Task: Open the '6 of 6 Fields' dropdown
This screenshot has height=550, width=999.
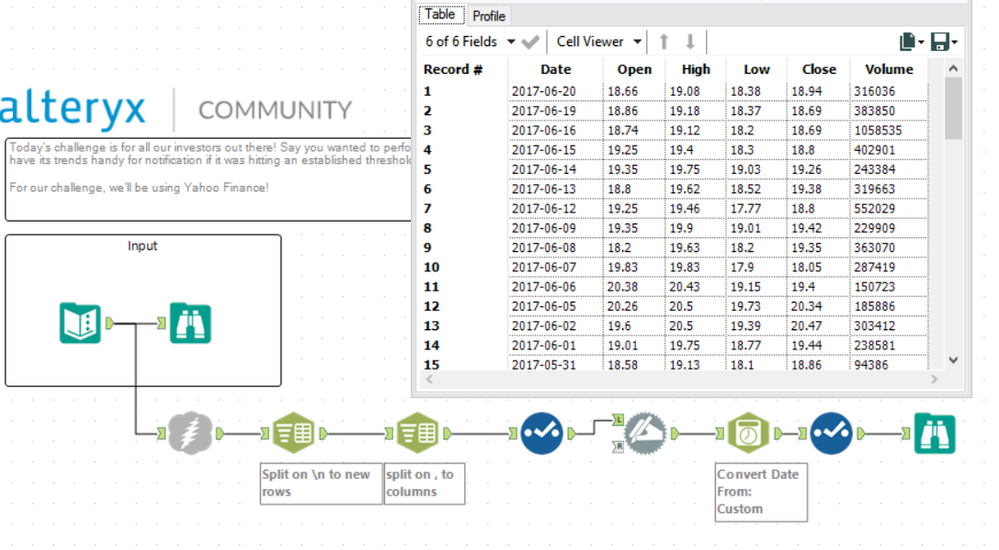Action: (470, 42)
